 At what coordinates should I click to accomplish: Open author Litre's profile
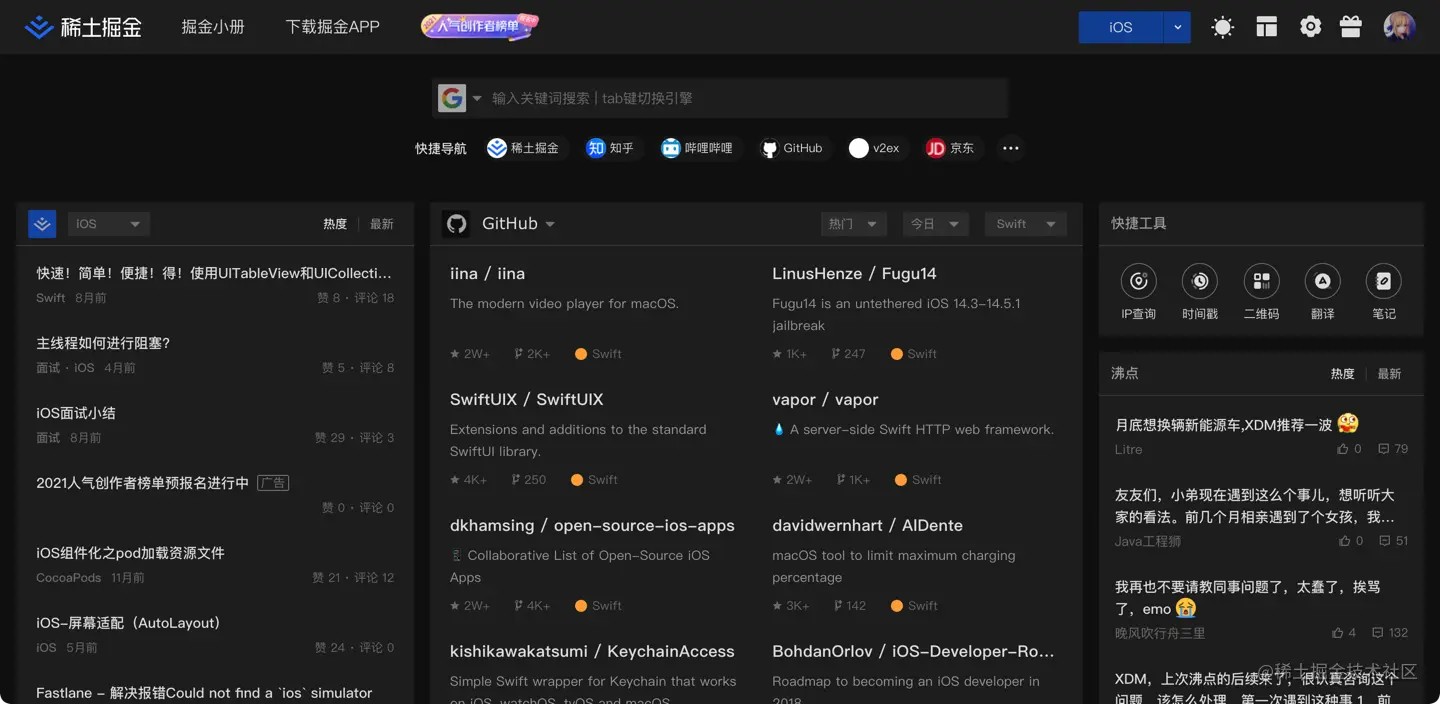click(x=1128, y=449)
